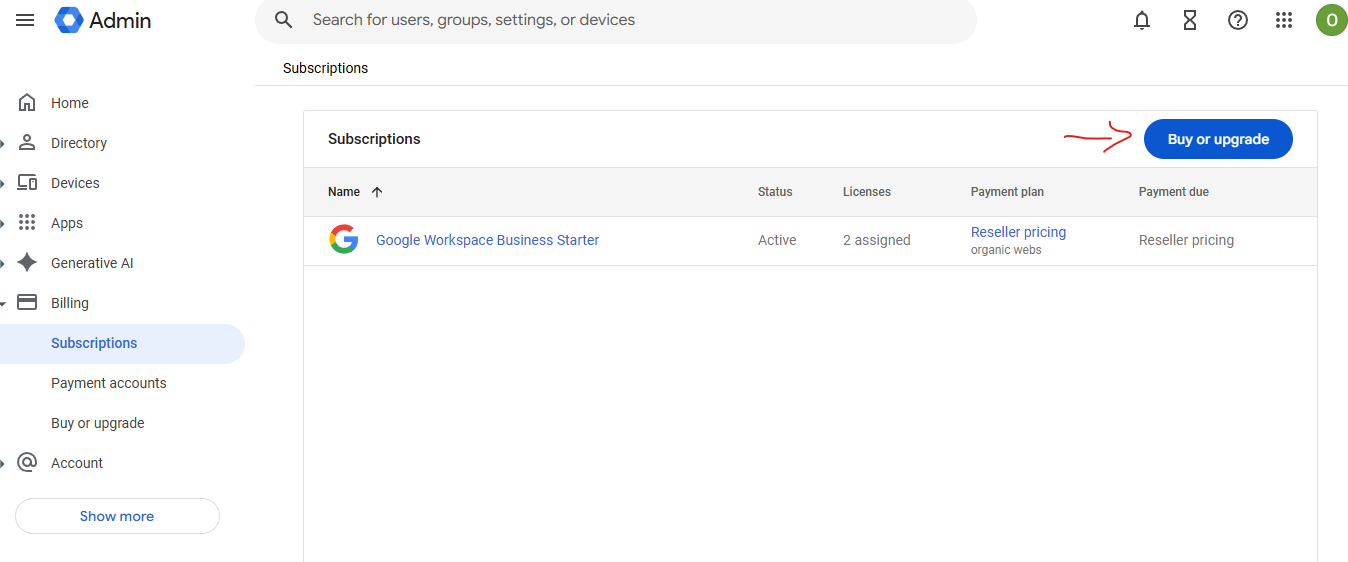This screenshot has height=562, width=1348.
Task: Go to Home in sidebar
Action: [x=69, y=103]
